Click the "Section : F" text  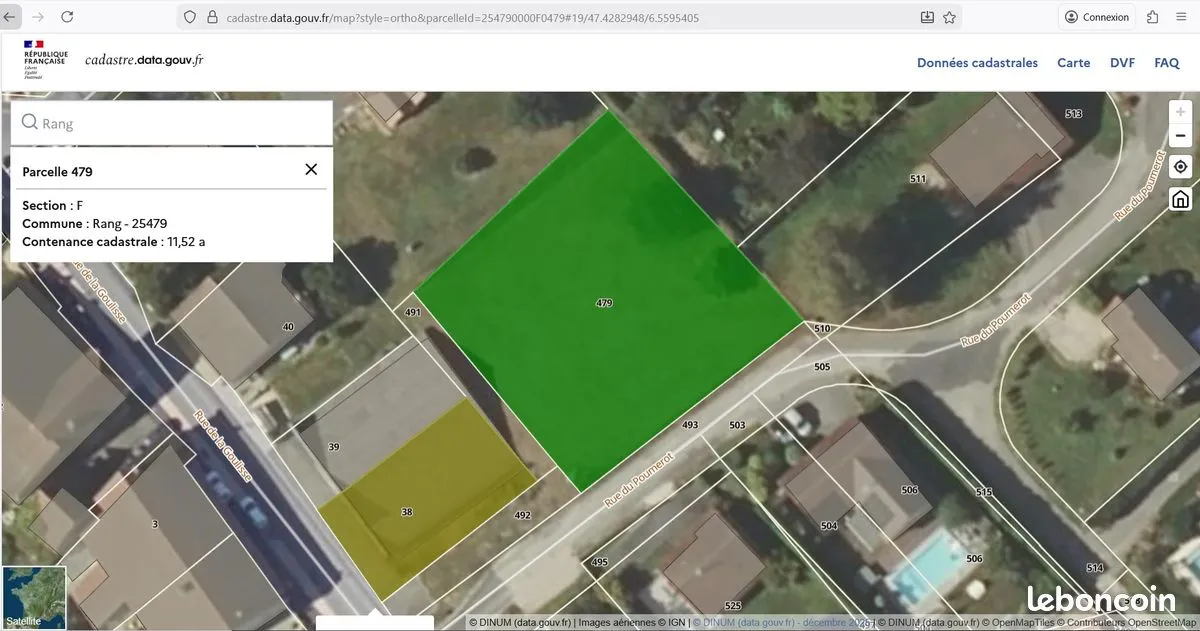pos(52,205)
